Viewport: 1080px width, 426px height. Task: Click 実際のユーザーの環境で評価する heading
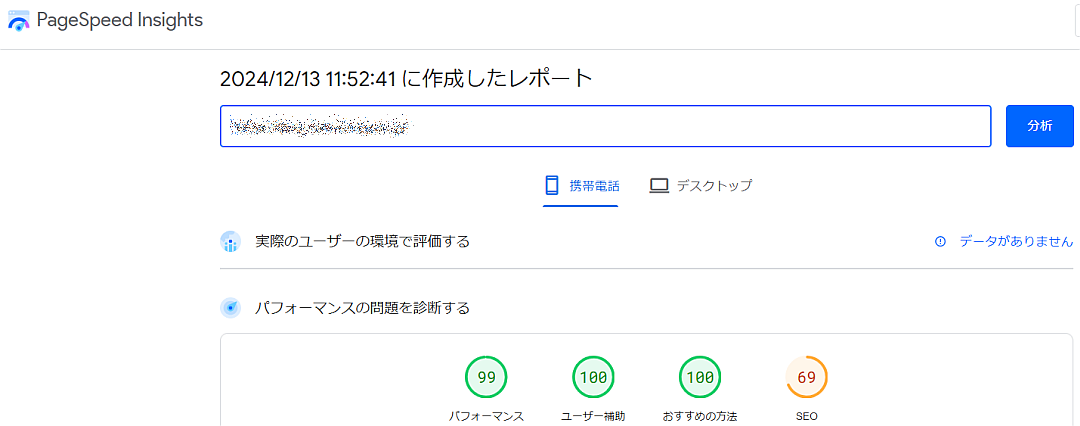362,241
